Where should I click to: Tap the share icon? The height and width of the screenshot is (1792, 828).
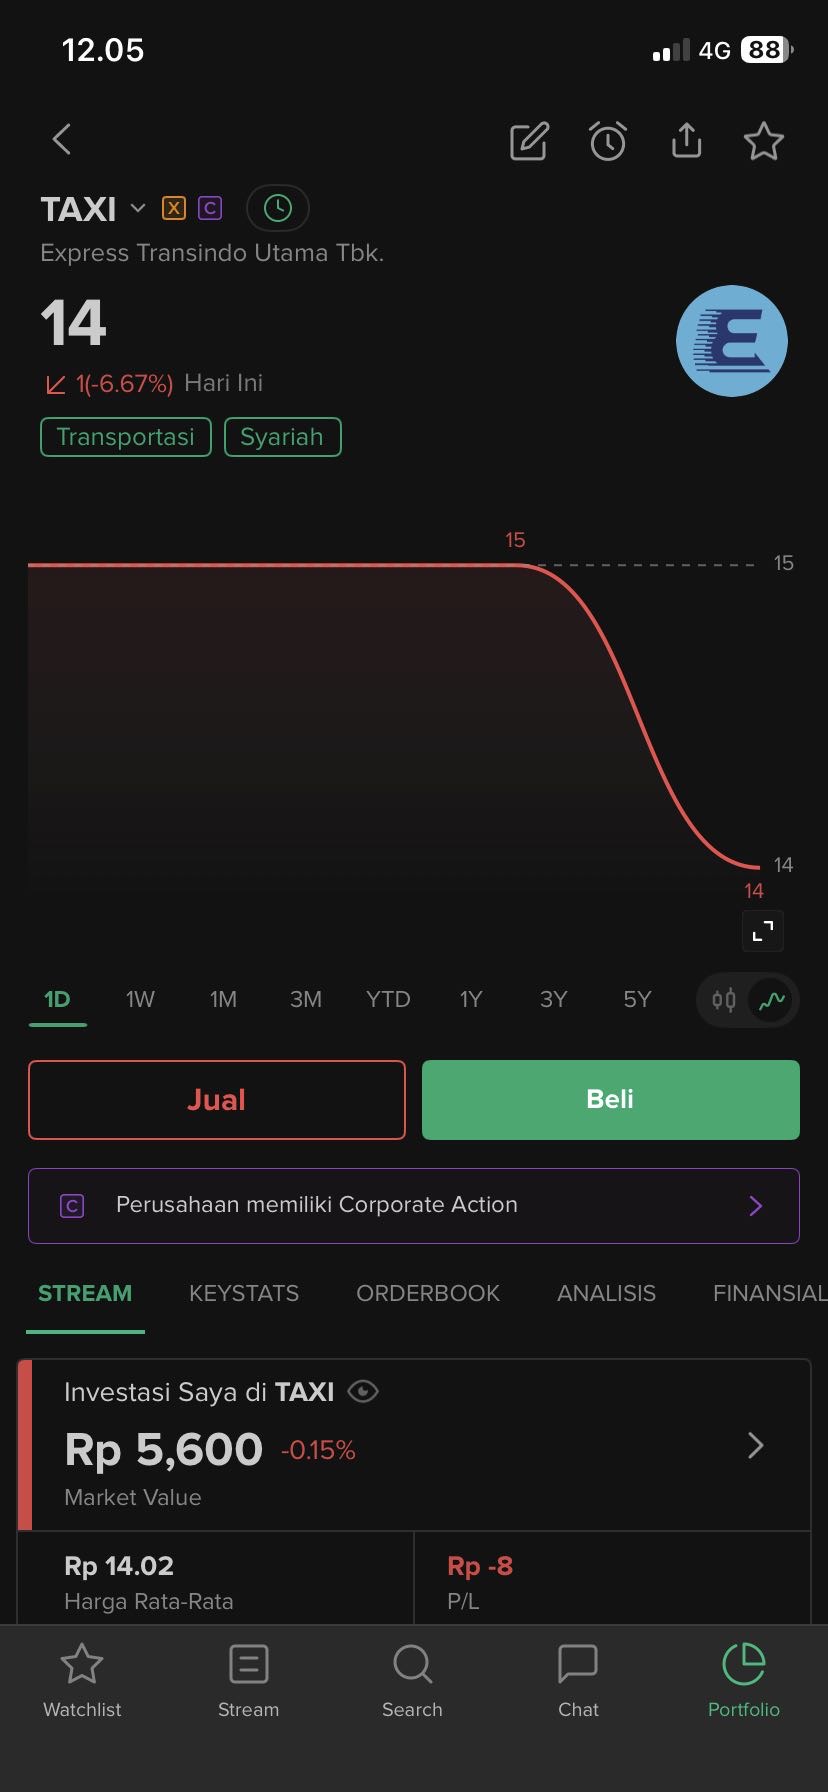686,141
